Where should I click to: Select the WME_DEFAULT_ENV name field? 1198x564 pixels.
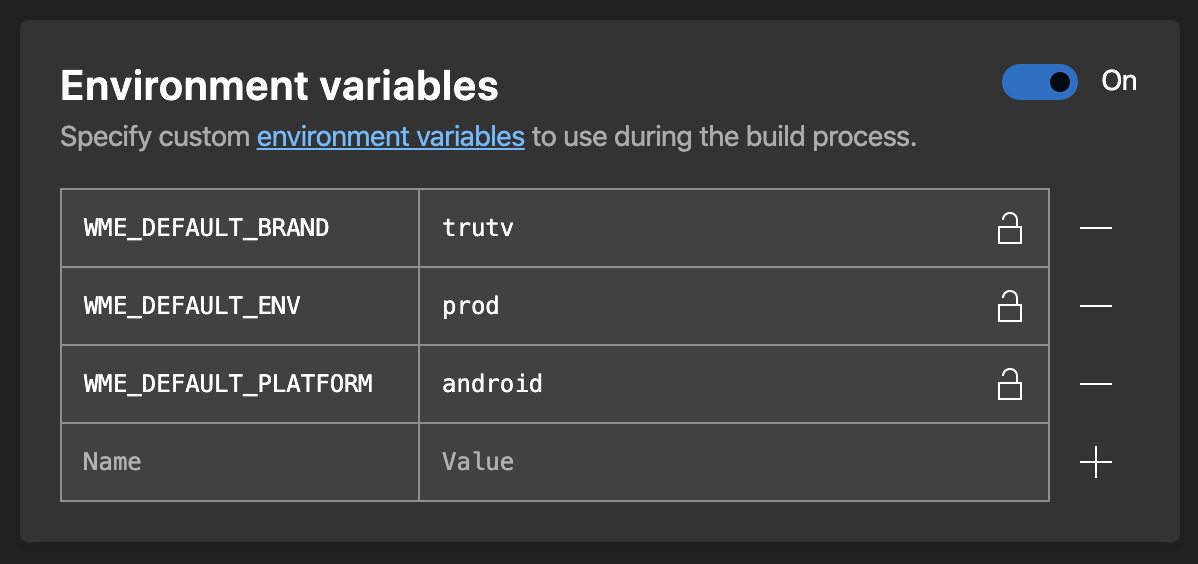tap(239, 306)
